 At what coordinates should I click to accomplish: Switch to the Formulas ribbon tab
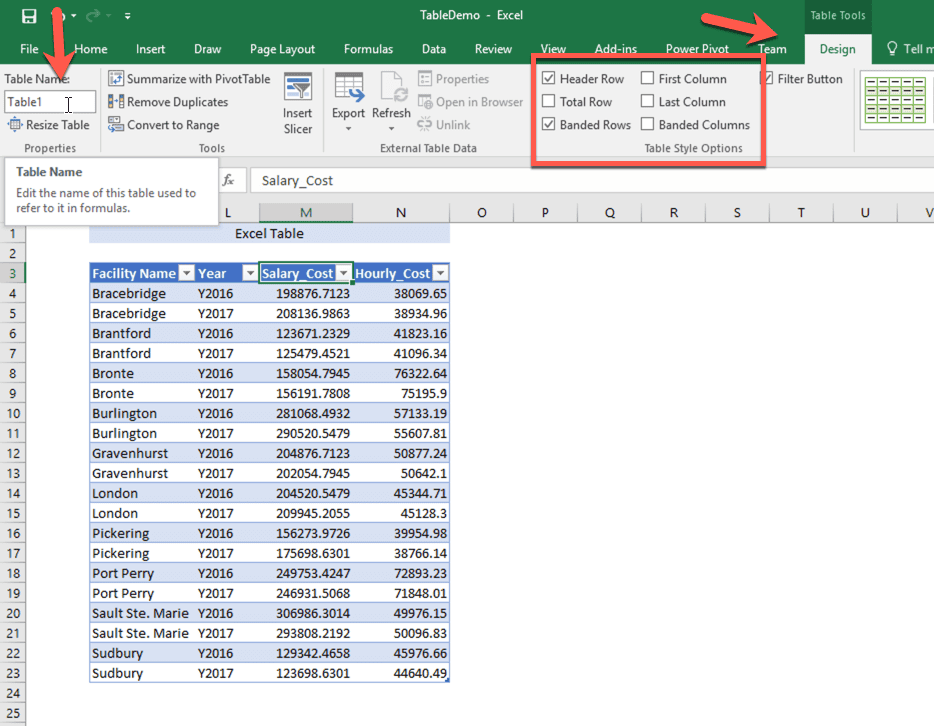[368, 48]
